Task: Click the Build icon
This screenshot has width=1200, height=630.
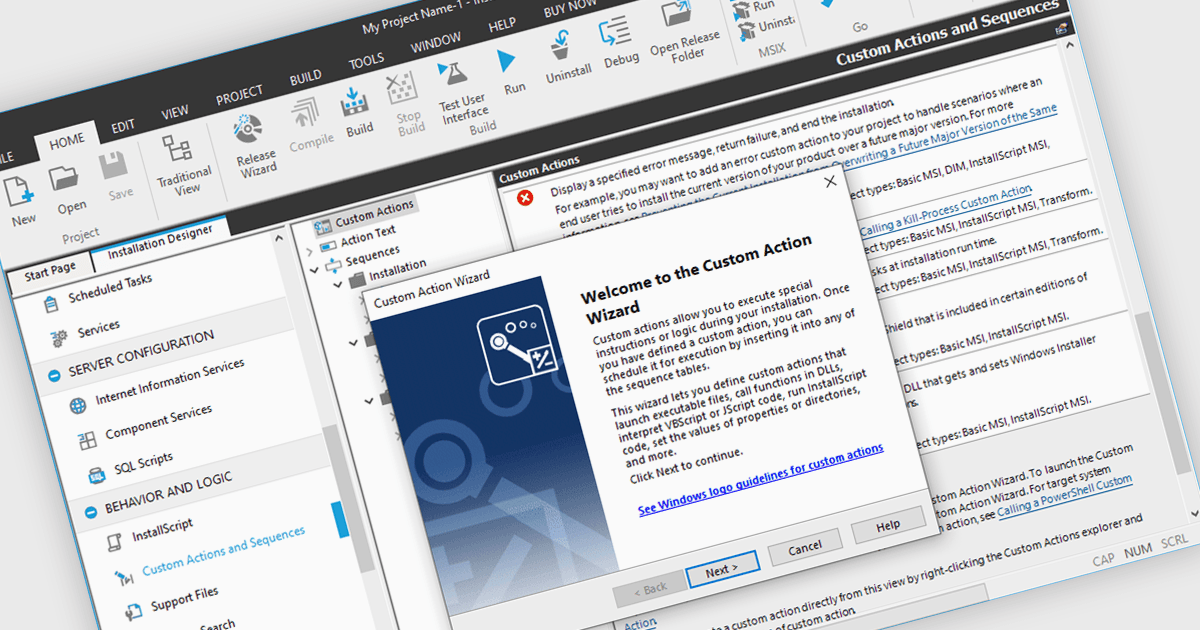Action: point(355,102)
